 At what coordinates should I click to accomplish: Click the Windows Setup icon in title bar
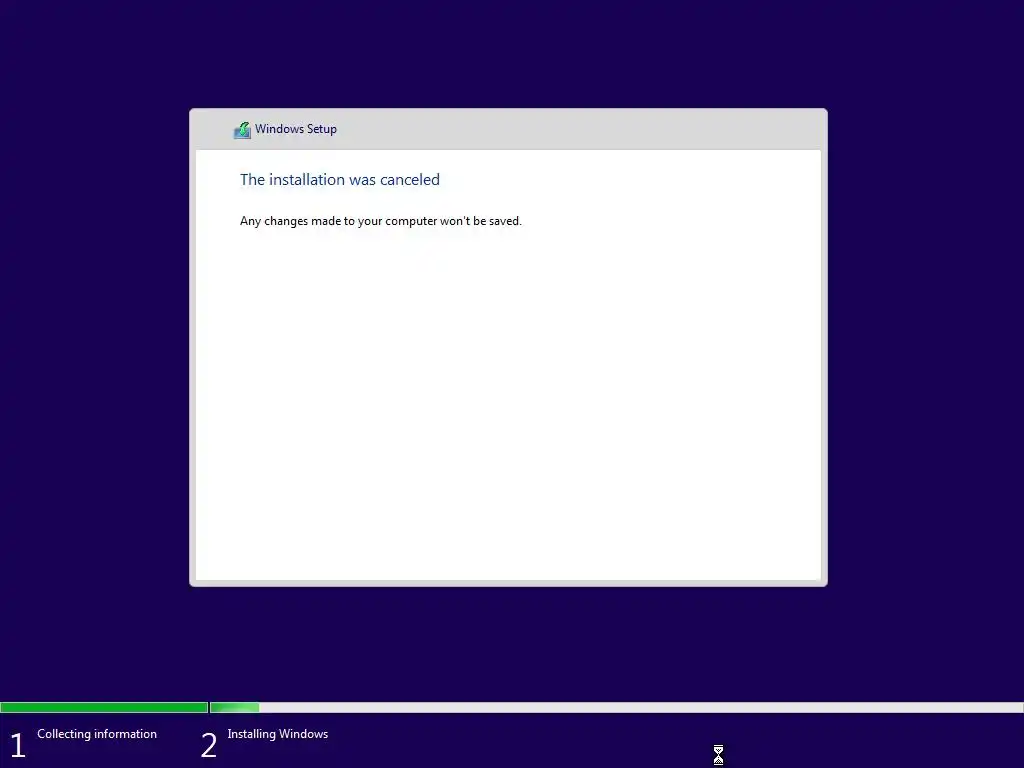[242, 130]
